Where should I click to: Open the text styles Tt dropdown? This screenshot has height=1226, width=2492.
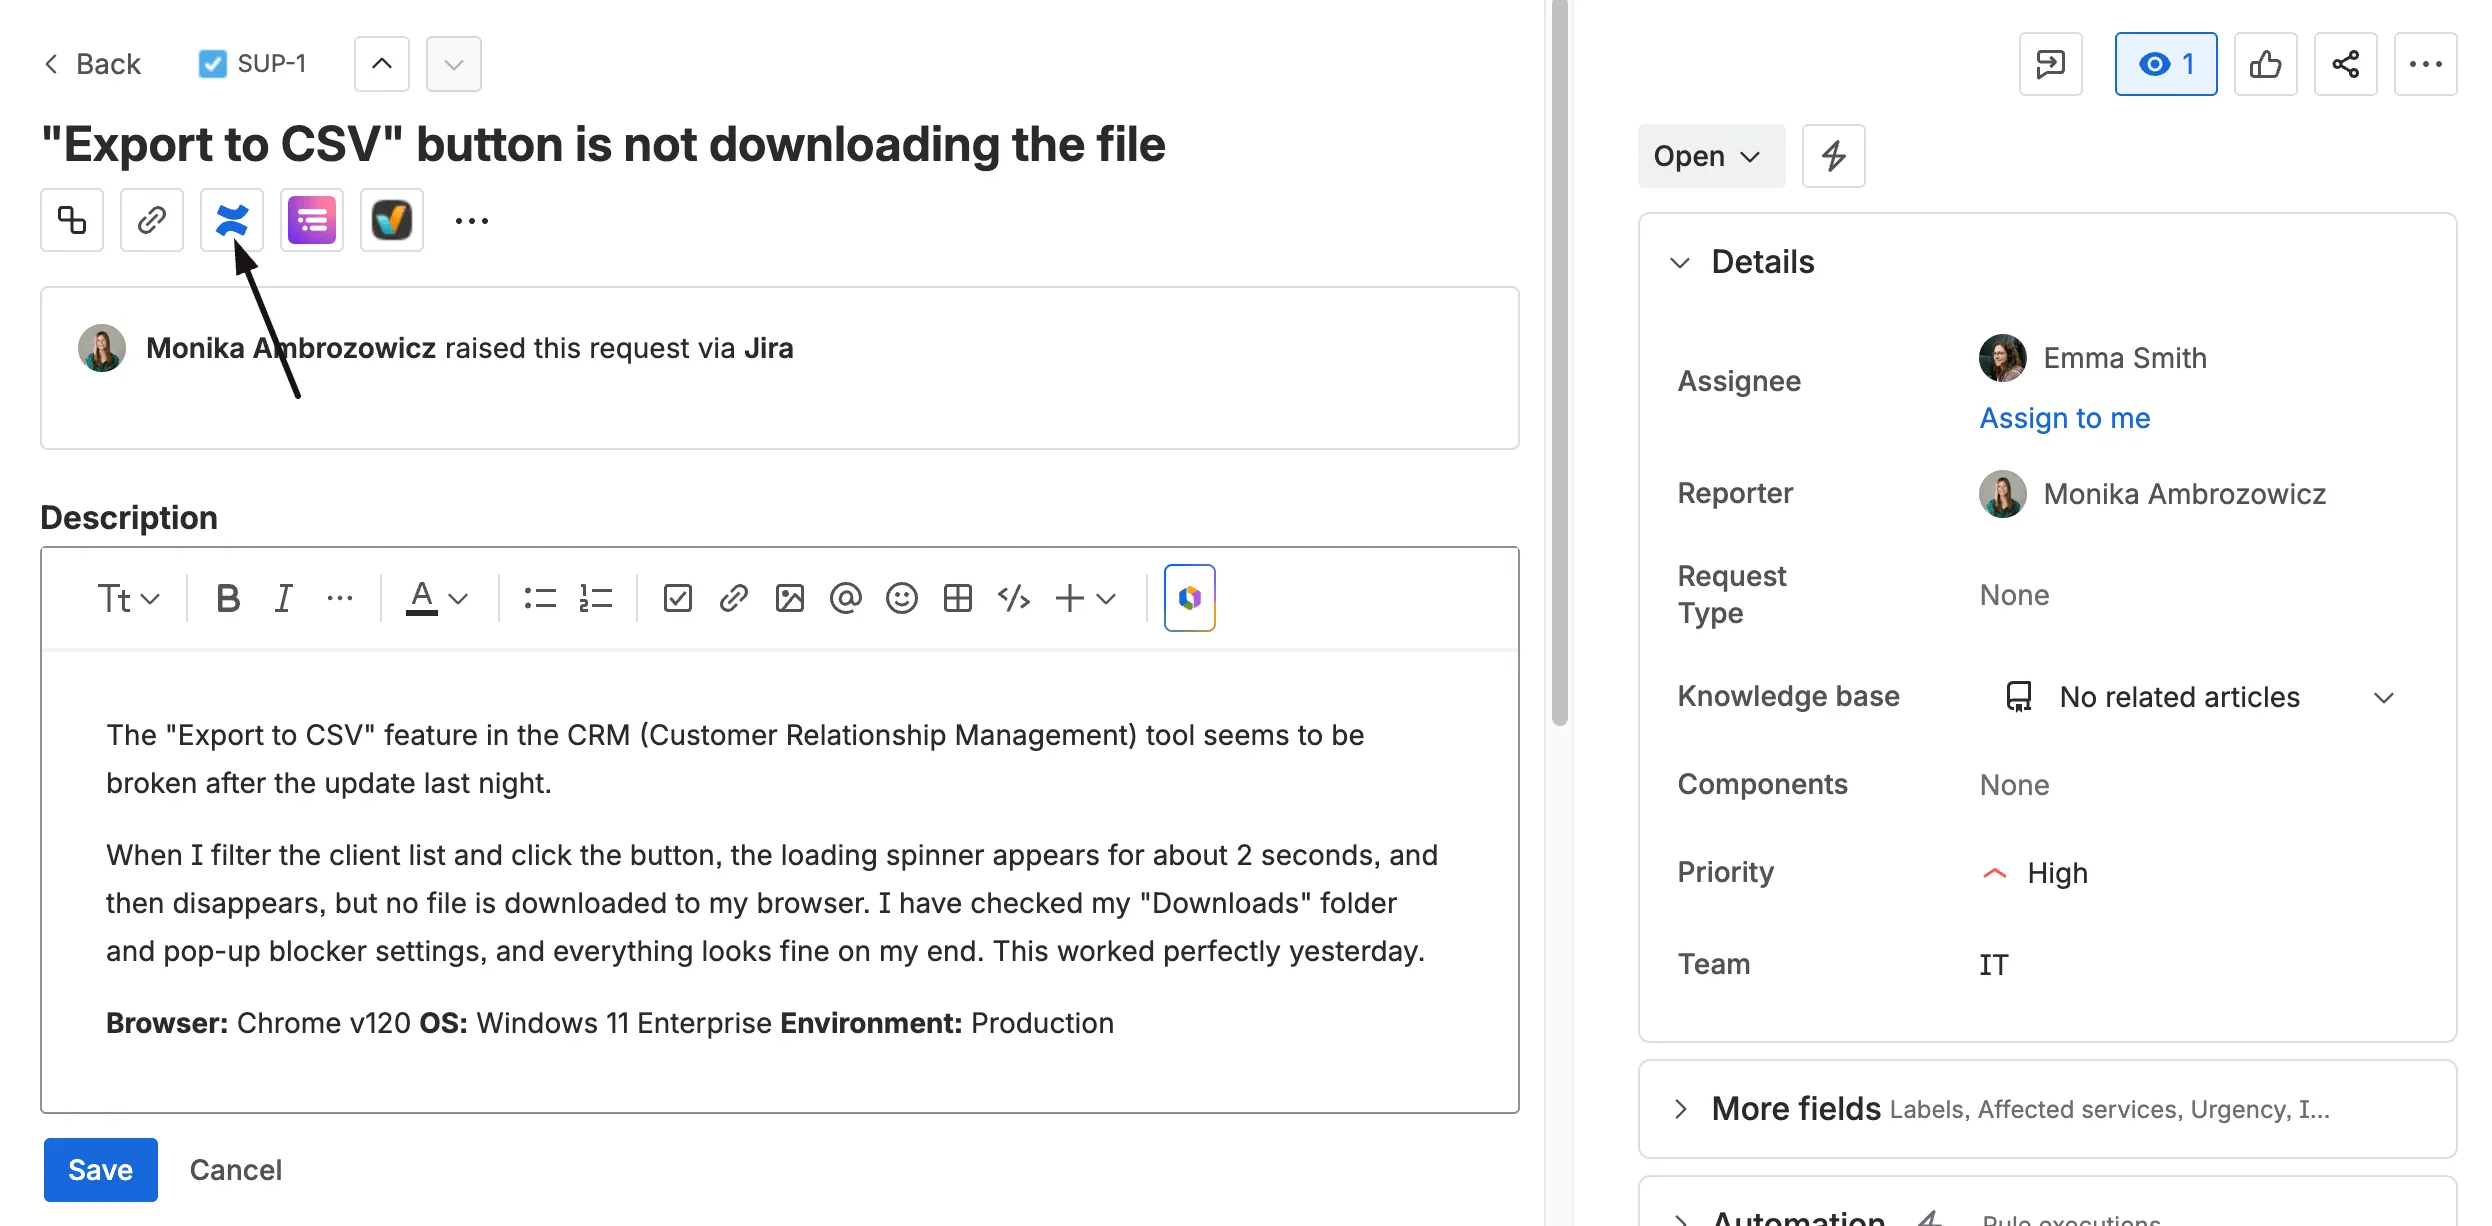pyautogui.click(x=128, y=598)
